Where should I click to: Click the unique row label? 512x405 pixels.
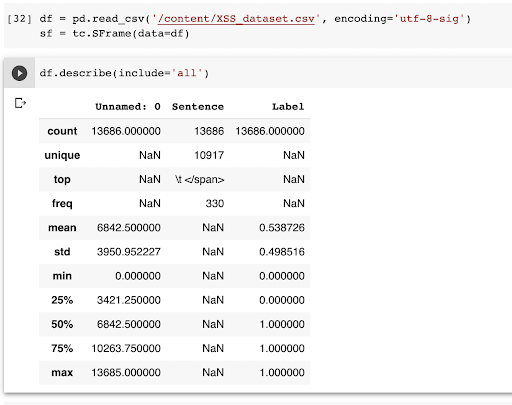[x=62, y=155]
